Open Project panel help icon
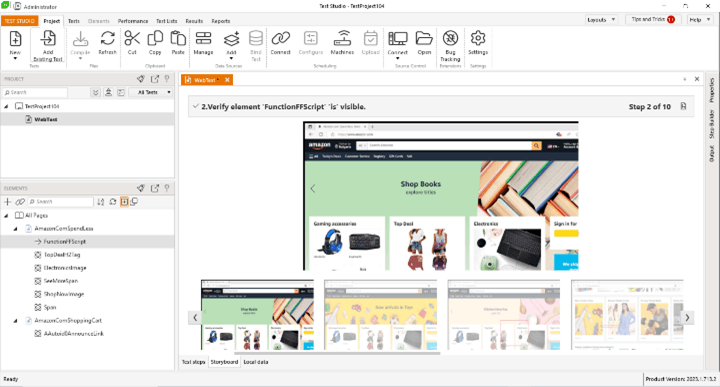Viewport: 720px width, 387px height. [167, 79]
